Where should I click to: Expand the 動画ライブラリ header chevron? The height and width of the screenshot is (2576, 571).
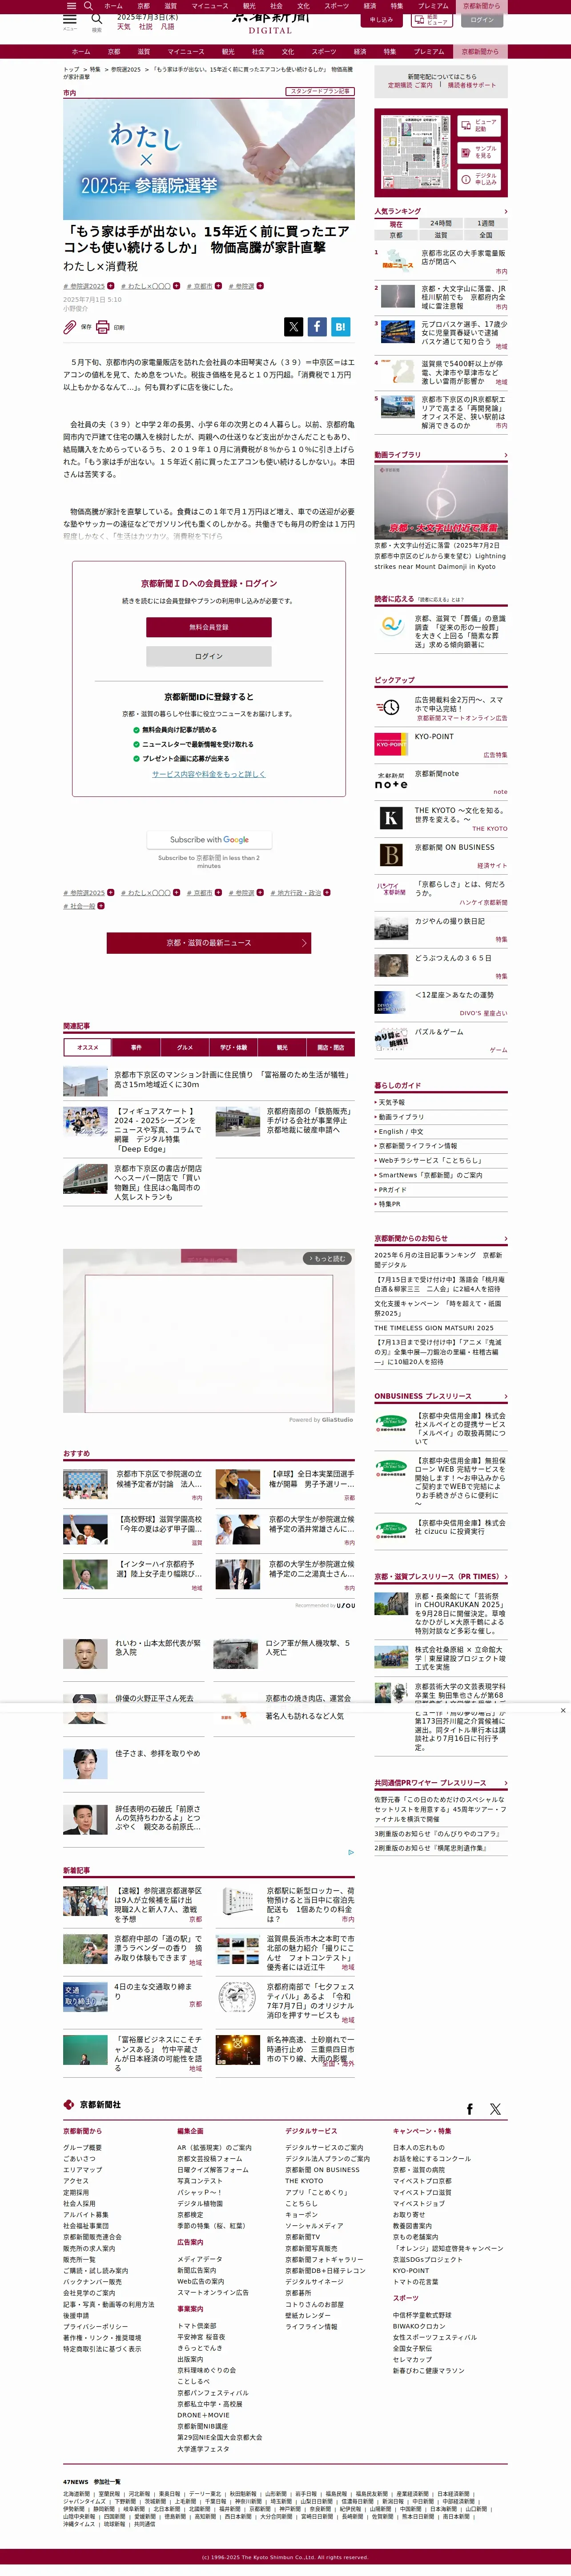click(x=505, y=455)
